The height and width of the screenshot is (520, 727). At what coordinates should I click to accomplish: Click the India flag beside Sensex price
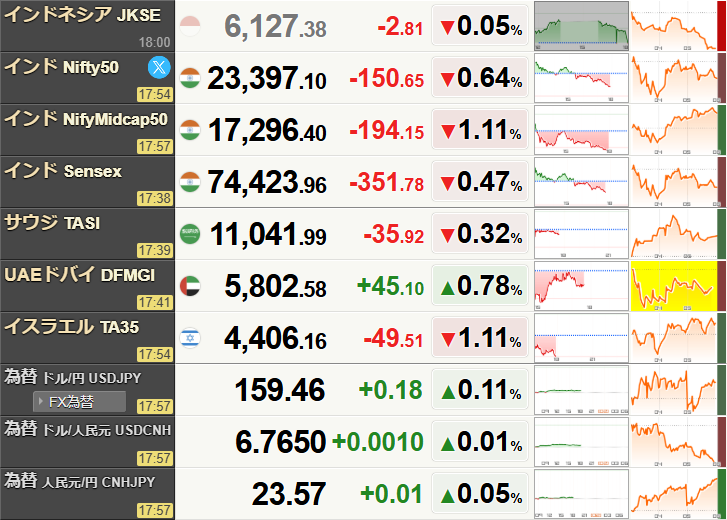click(190, 182)
